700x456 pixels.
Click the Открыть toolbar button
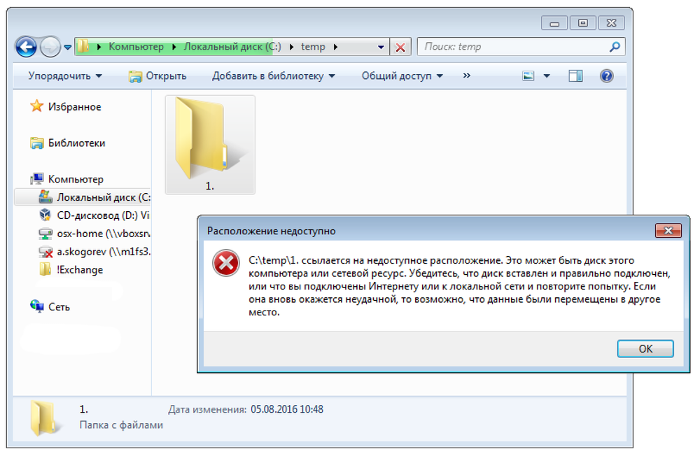(x=158, y=76)
